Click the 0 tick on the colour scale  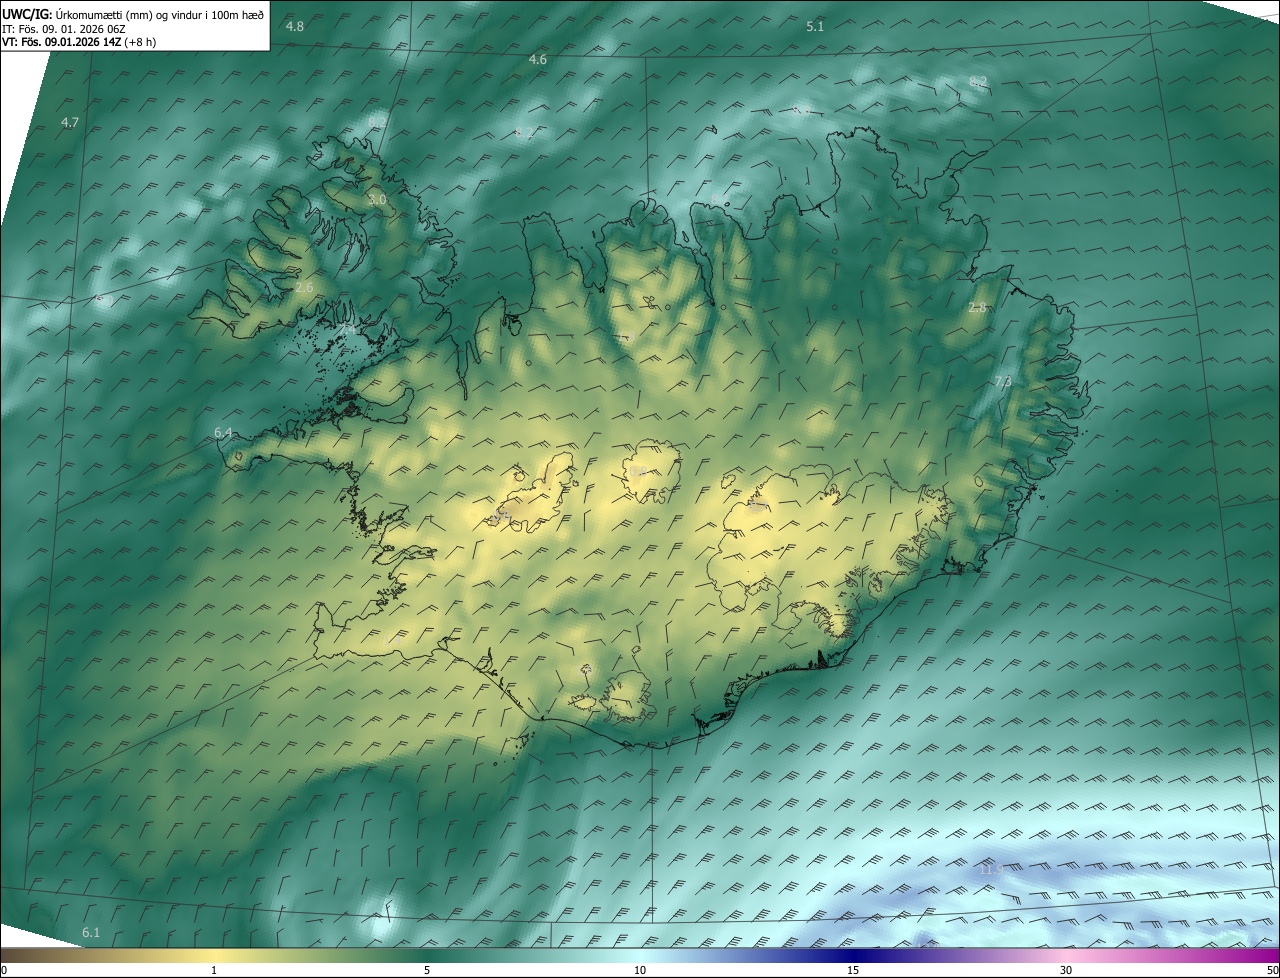click(x=4, y=971)
